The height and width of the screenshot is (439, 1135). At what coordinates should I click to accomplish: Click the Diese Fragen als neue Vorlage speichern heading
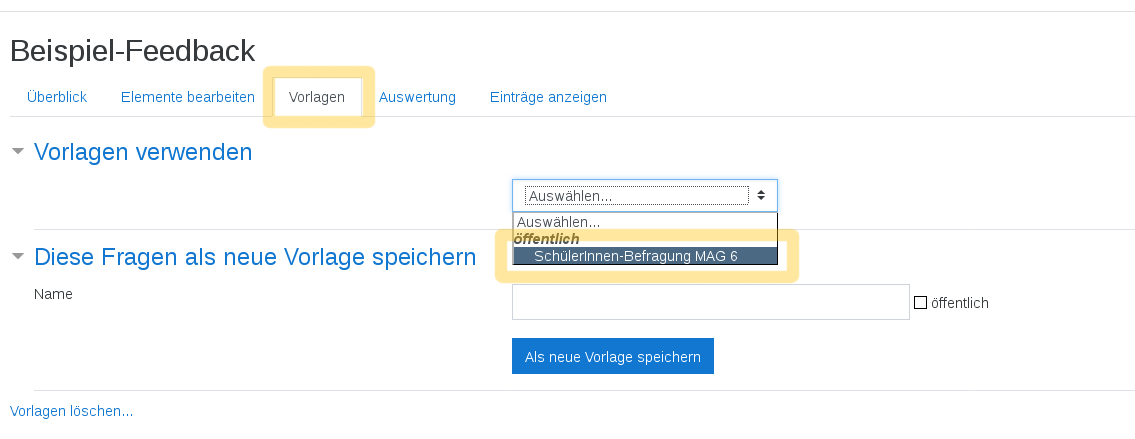pos(255,257)
